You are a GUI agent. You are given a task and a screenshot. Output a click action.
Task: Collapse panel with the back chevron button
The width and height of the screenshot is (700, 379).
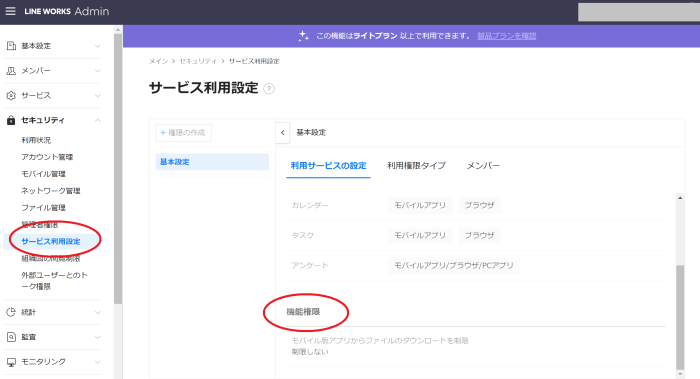(283, 133)
